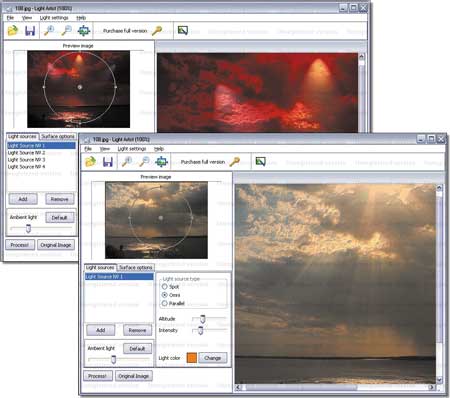
Task: Select Parallel light source type
Action: point(164,303)
